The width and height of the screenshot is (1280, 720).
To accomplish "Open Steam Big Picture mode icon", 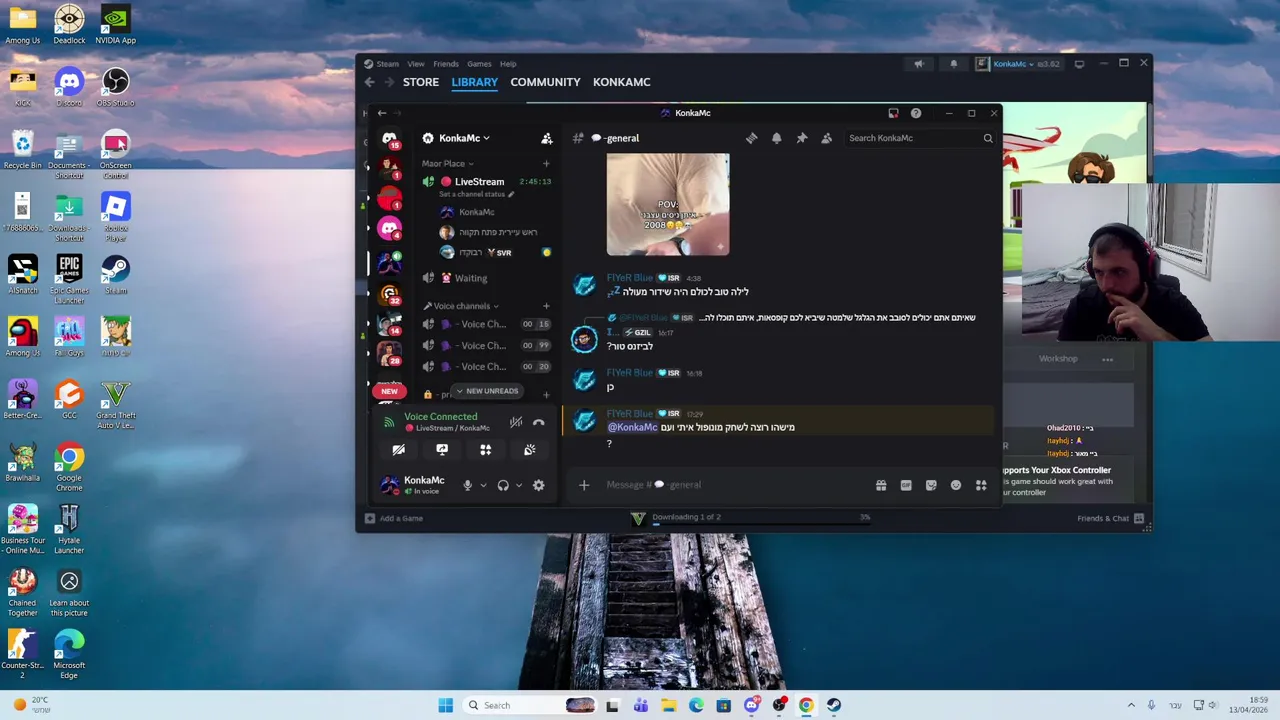I will coord(1079,64).
